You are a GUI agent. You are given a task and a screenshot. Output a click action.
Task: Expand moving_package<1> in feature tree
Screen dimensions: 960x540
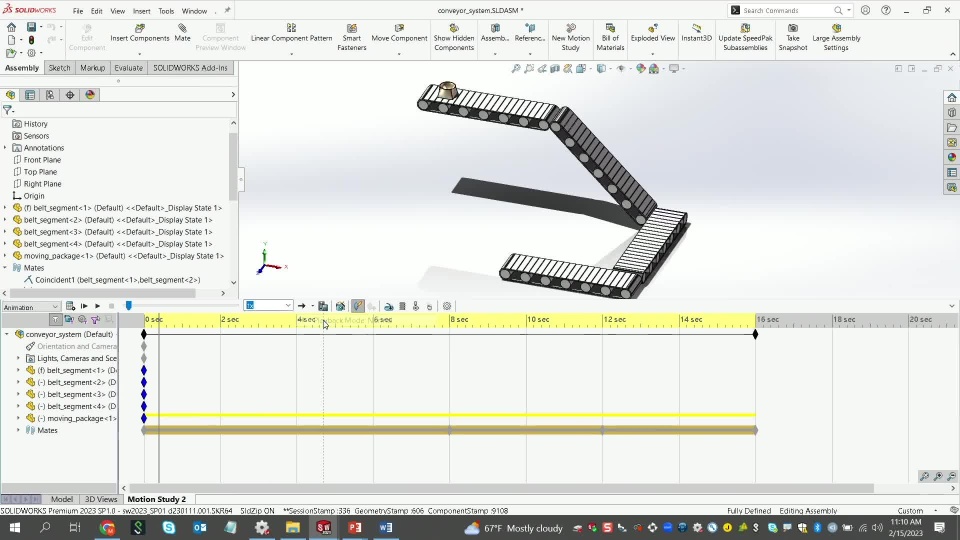(6, 256)
